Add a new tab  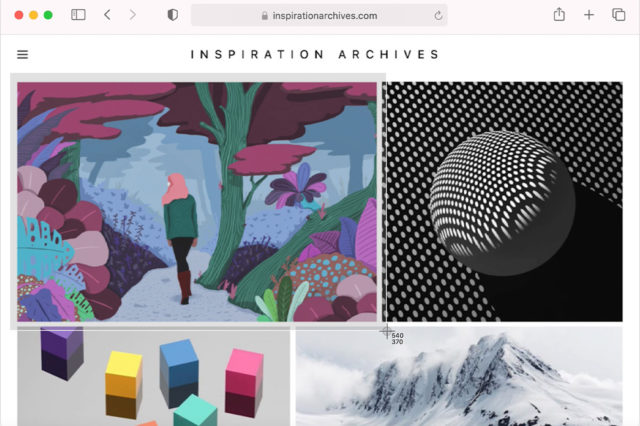pyautogui.click(x=589, y=15)
